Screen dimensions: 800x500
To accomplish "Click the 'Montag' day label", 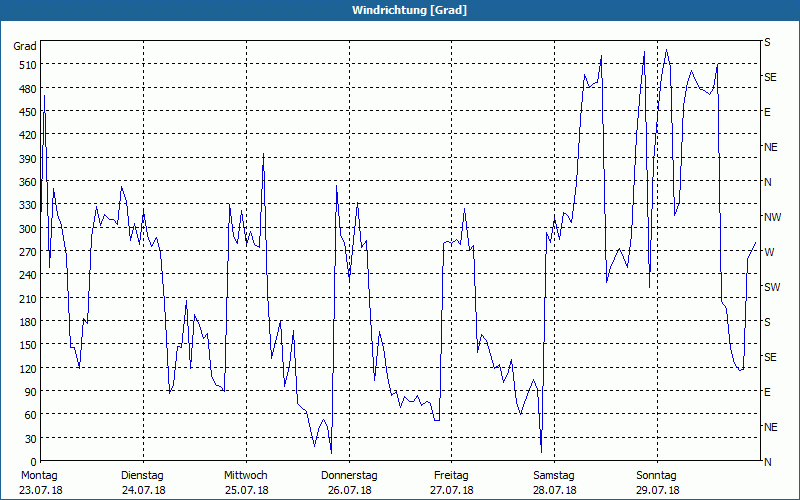I will point(39,476).
